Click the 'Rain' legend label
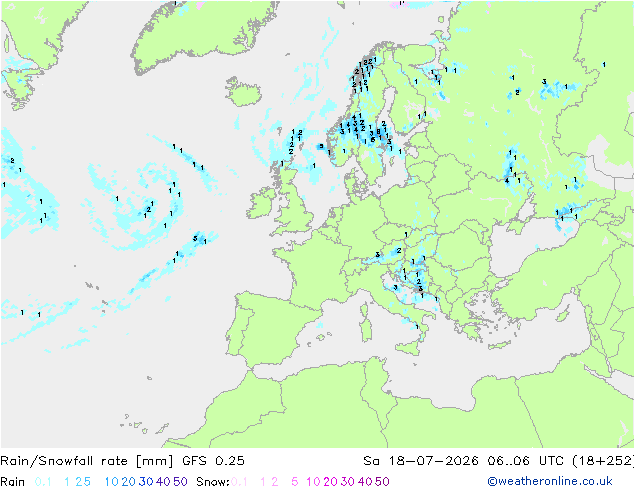 point(13,482)
